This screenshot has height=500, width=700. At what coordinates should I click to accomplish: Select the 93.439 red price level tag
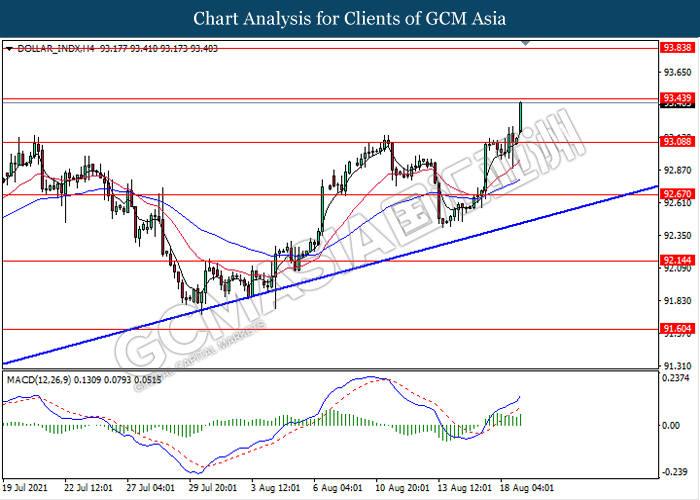pyautogui.click(x=677, y=98)
